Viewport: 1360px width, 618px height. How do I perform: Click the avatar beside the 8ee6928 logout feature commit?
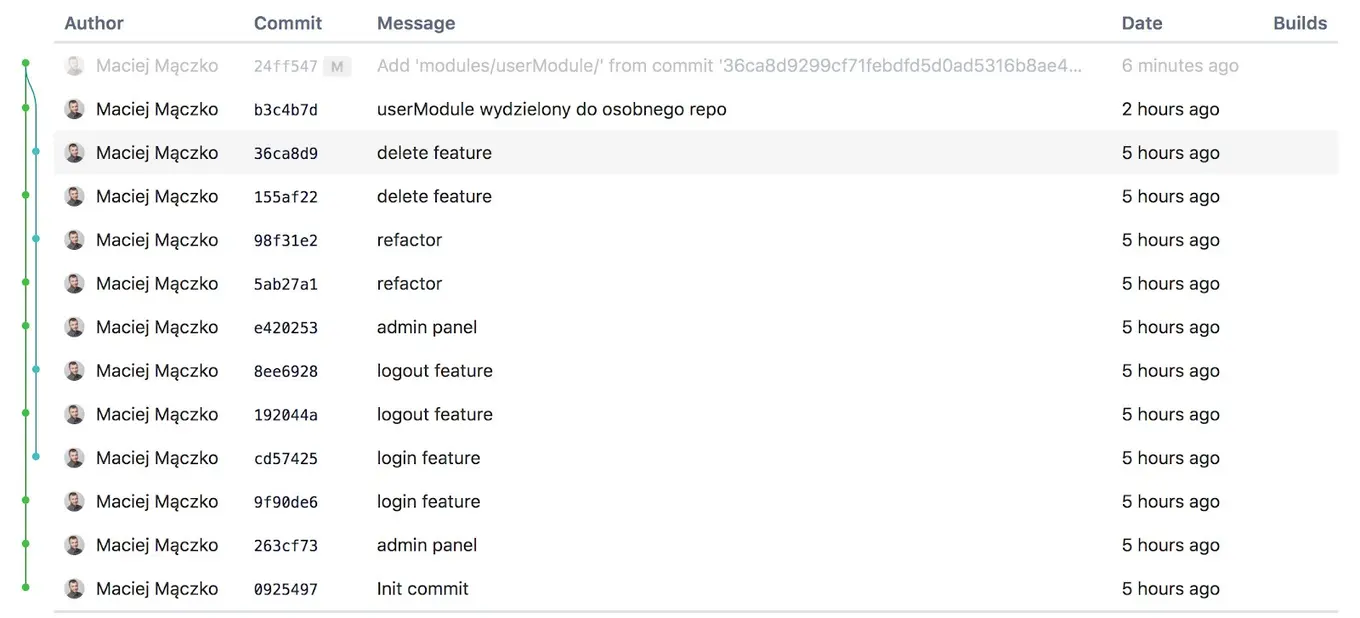[74, 370]
